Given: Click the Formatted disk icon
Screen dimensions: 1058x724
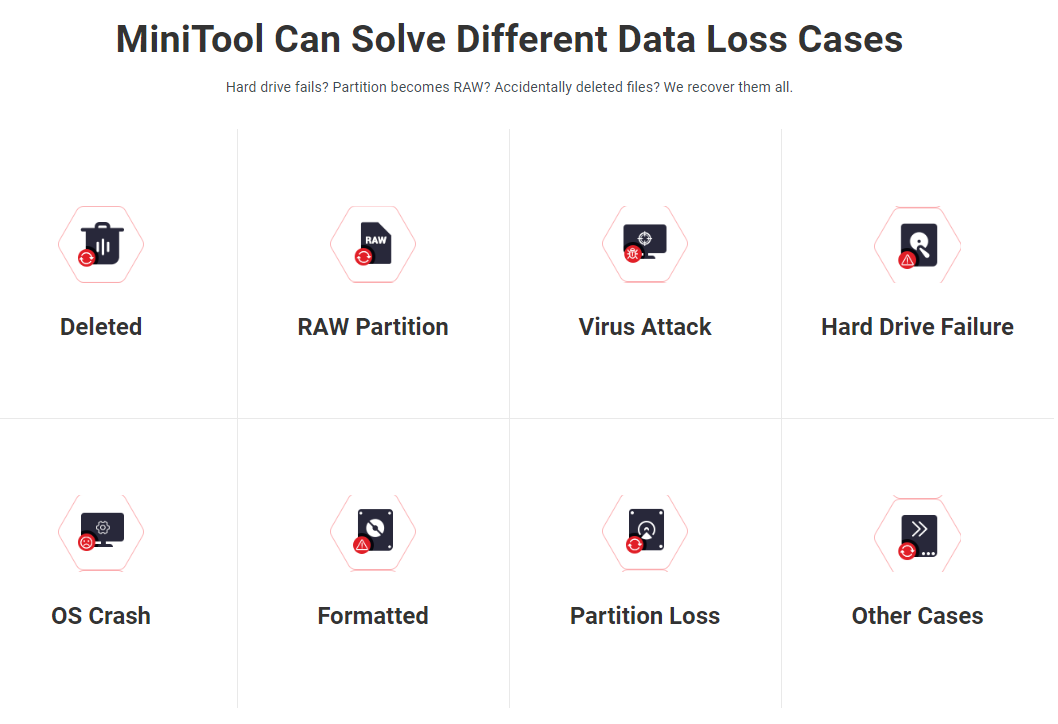Looking at the screenshot, I should point(374,531).
